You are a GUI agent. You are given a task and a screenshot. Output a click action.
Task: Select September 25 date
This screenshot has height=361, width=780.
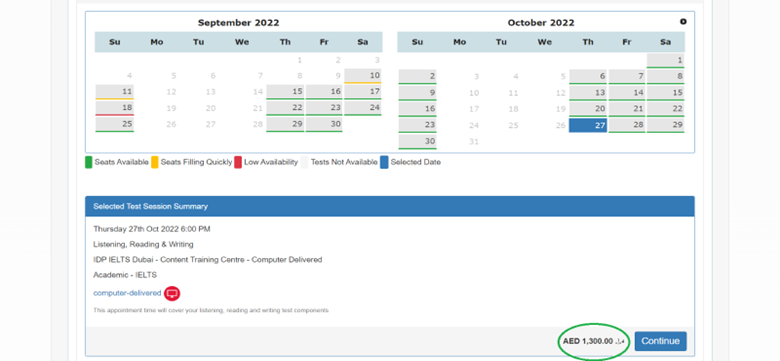[x=114, y=124]
